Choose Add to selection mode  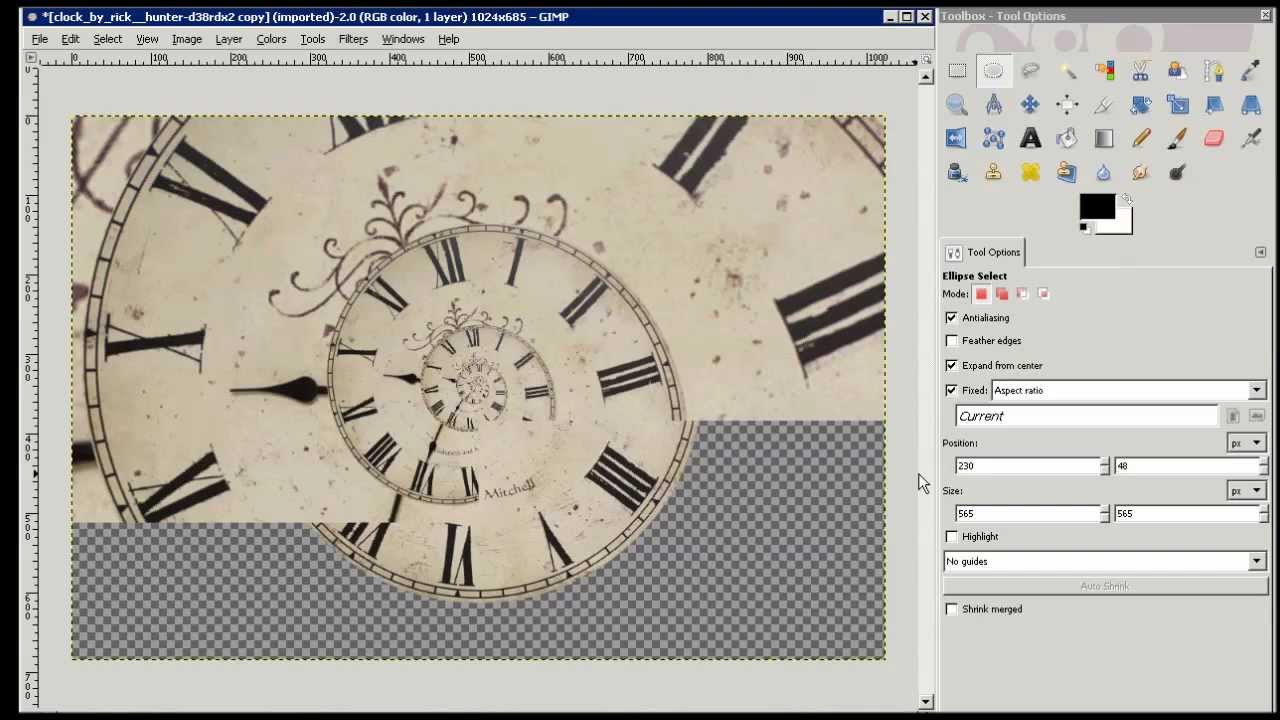[x=1002, y=294]
